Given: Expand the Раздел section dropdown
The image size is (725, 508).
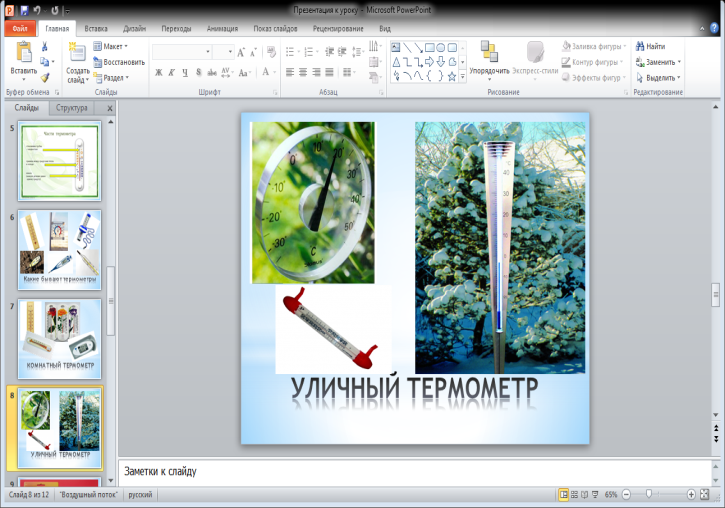Looking at the screenshot, I should [112, 77].
